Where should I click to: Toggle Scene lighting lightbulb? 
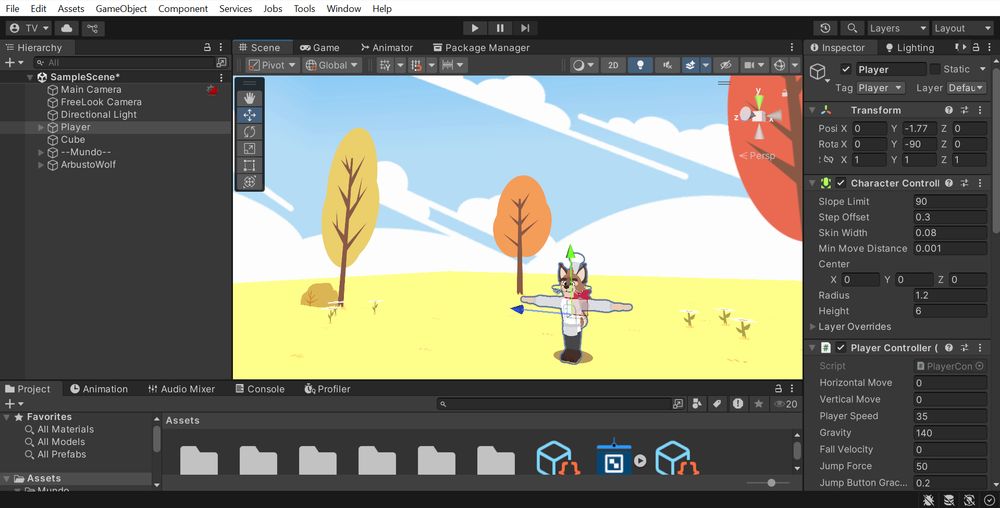click(640, 65)
